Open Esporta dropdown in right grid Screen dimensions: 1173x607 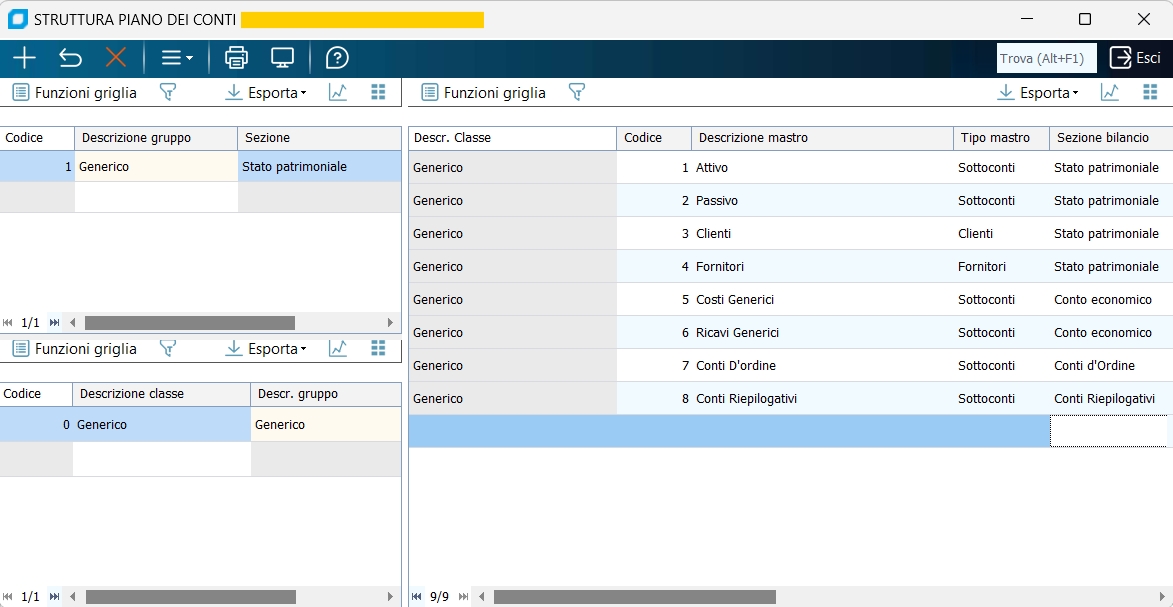[x=1038, y=92]
